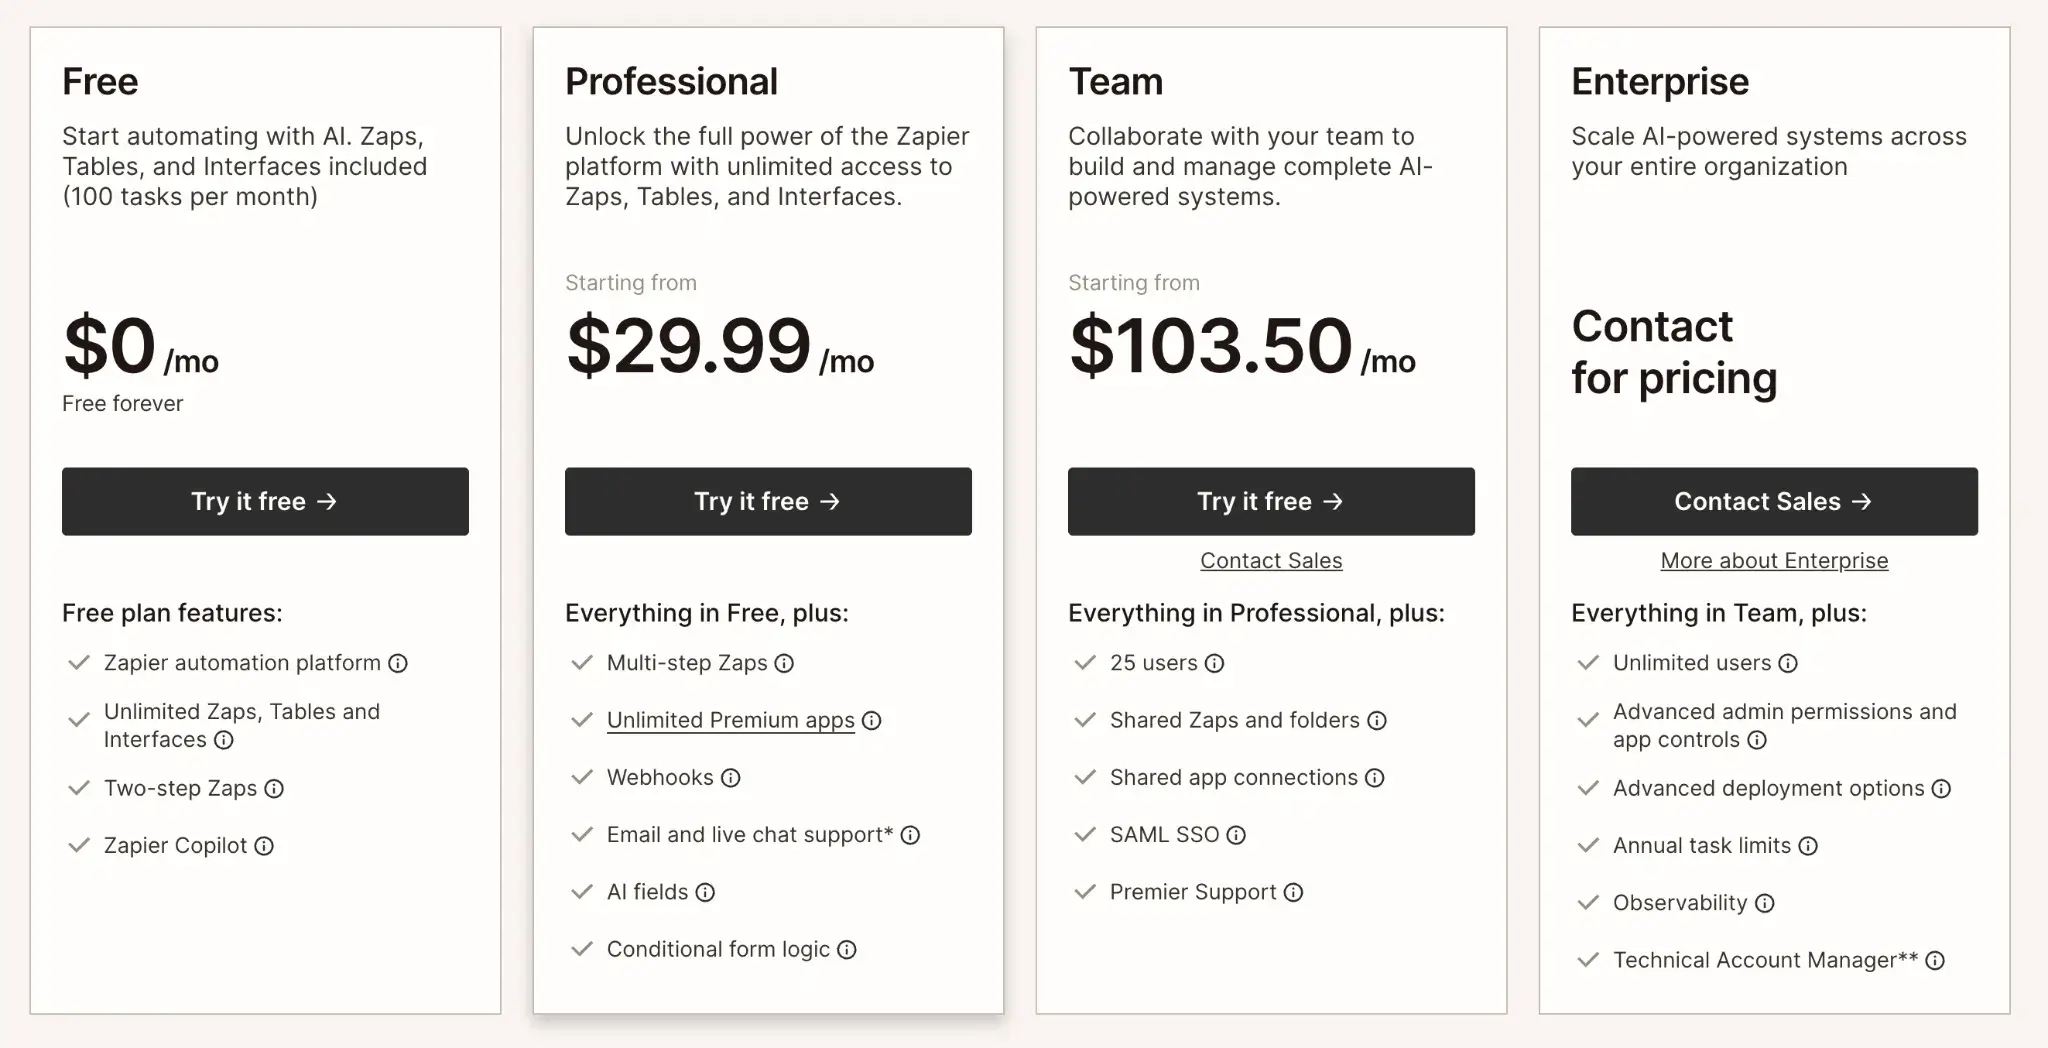Show info for Premier Support
Viewport: 2048px width, 1048px height.
(1293, 892)
